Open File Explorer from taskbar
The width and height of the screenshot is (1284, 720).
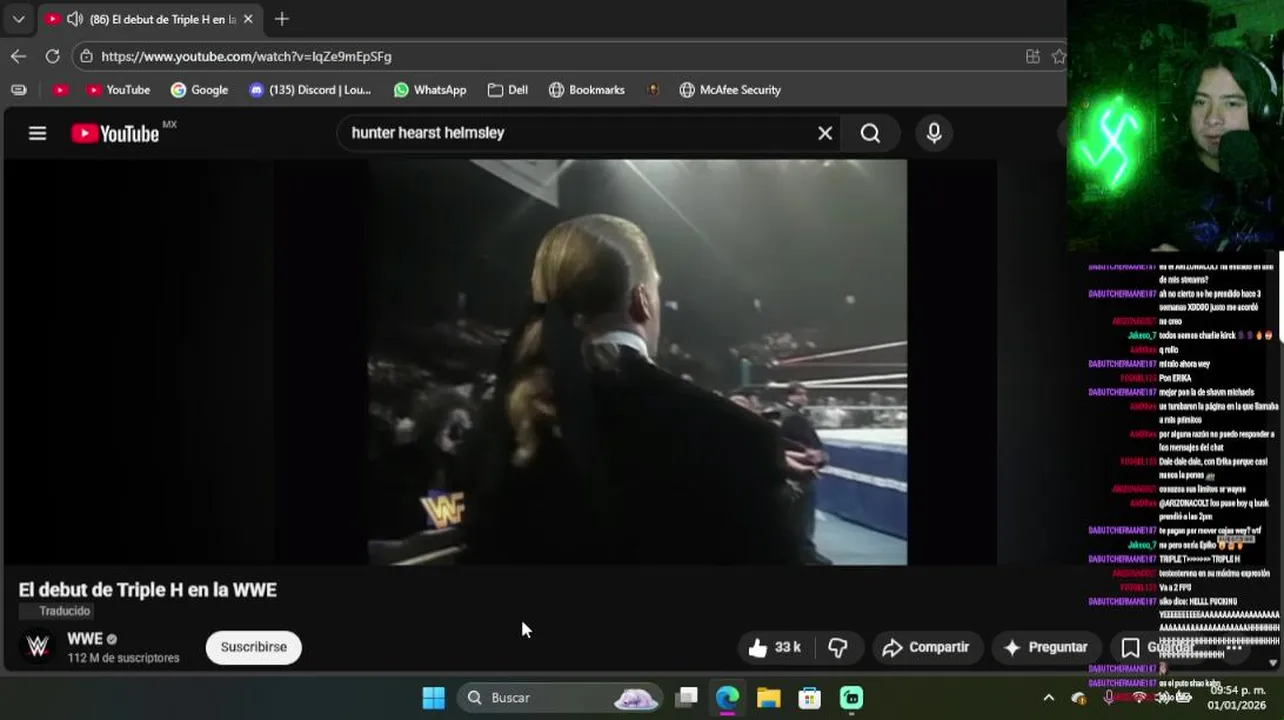[768, 697]
